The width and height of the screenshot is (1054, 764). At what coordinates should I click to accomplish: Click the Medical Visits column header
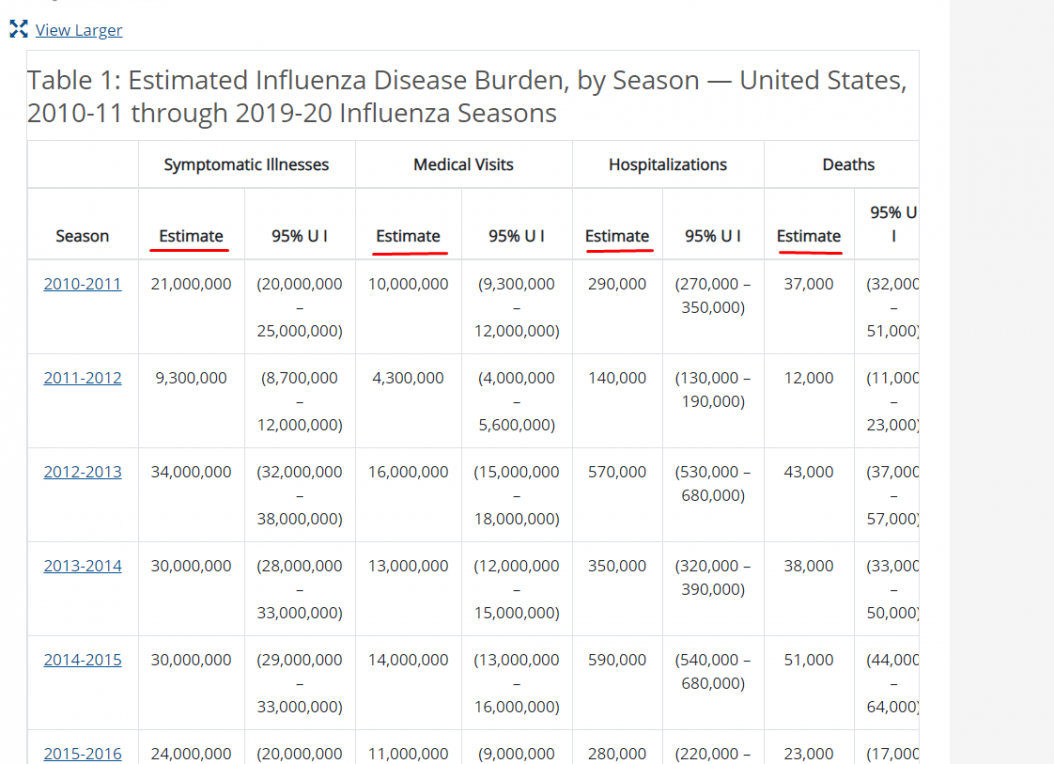pyautogui.click(x=463, y=165)
